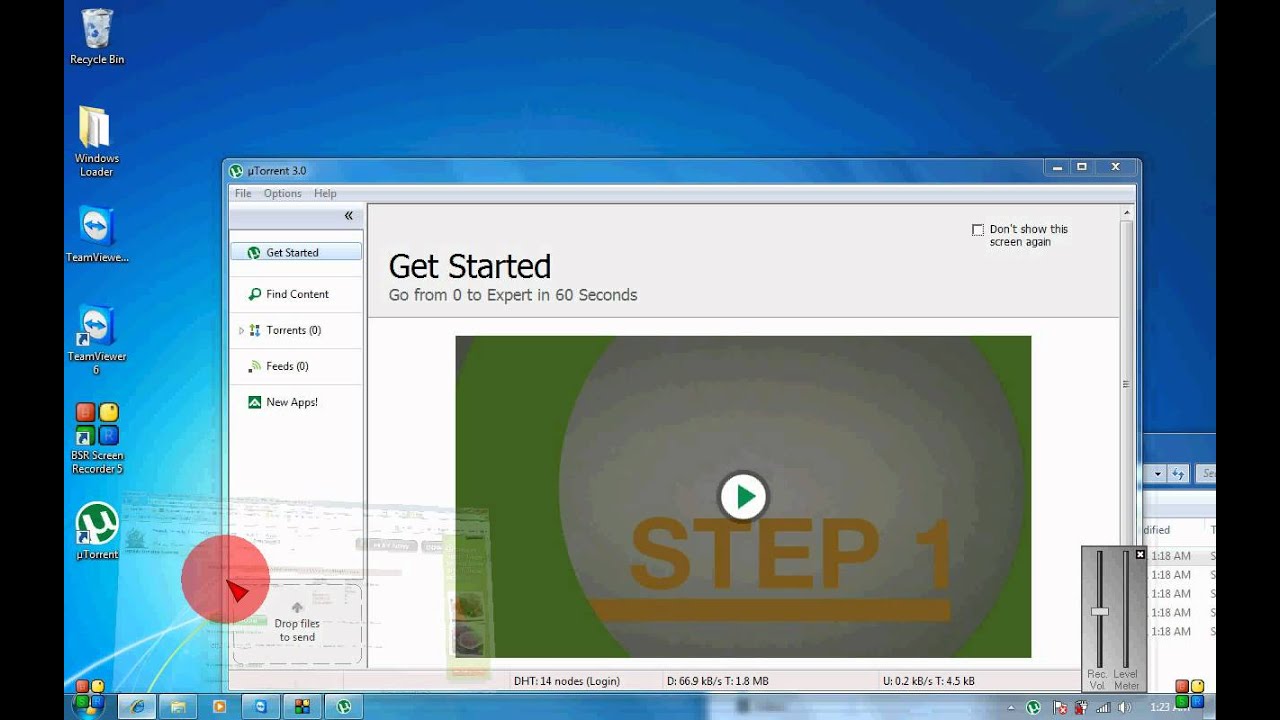Click the Drop files to send area
The height and width of the screenshot is (720, 1280).
coord(297,624)
